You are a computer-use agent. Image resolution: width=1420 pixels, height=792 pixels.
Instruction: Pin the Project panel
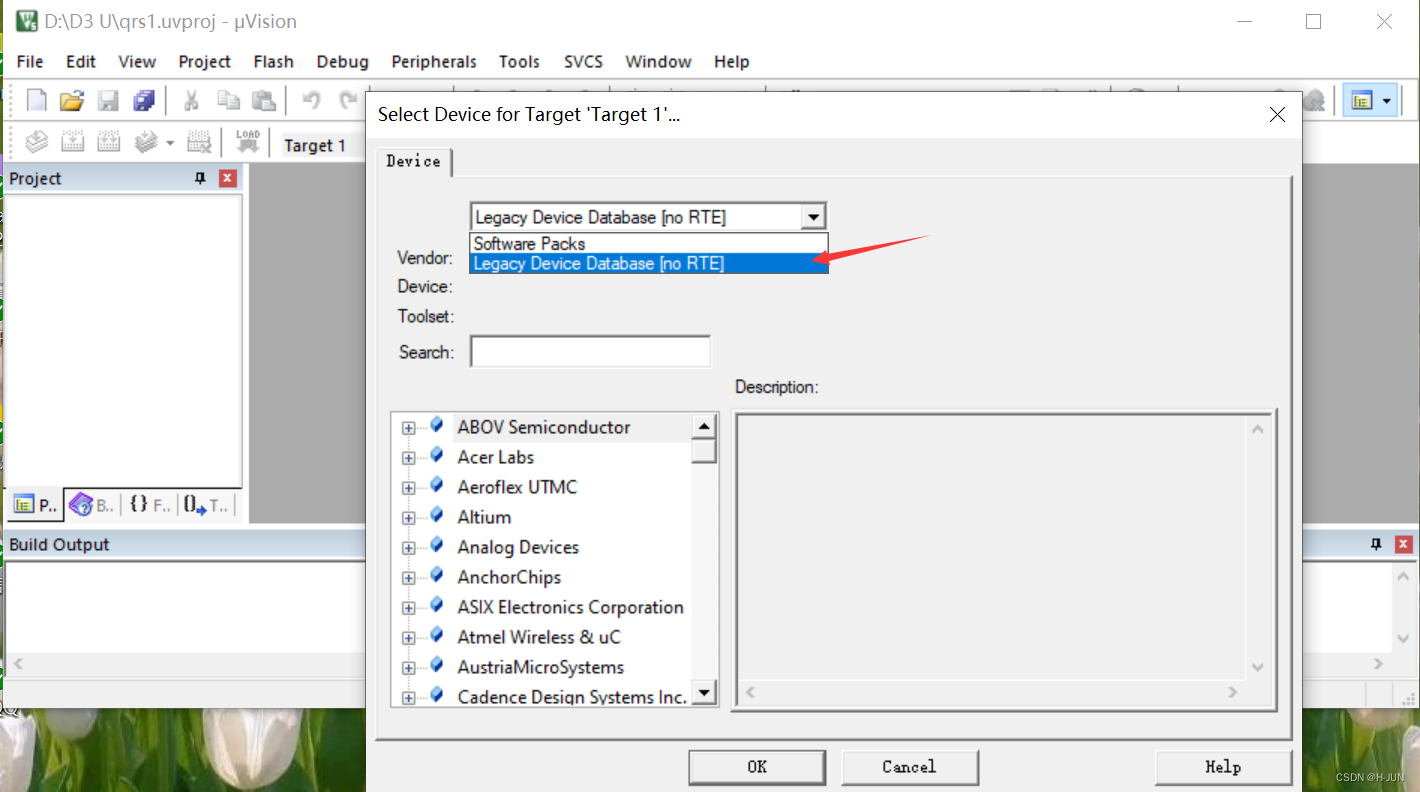200,178
